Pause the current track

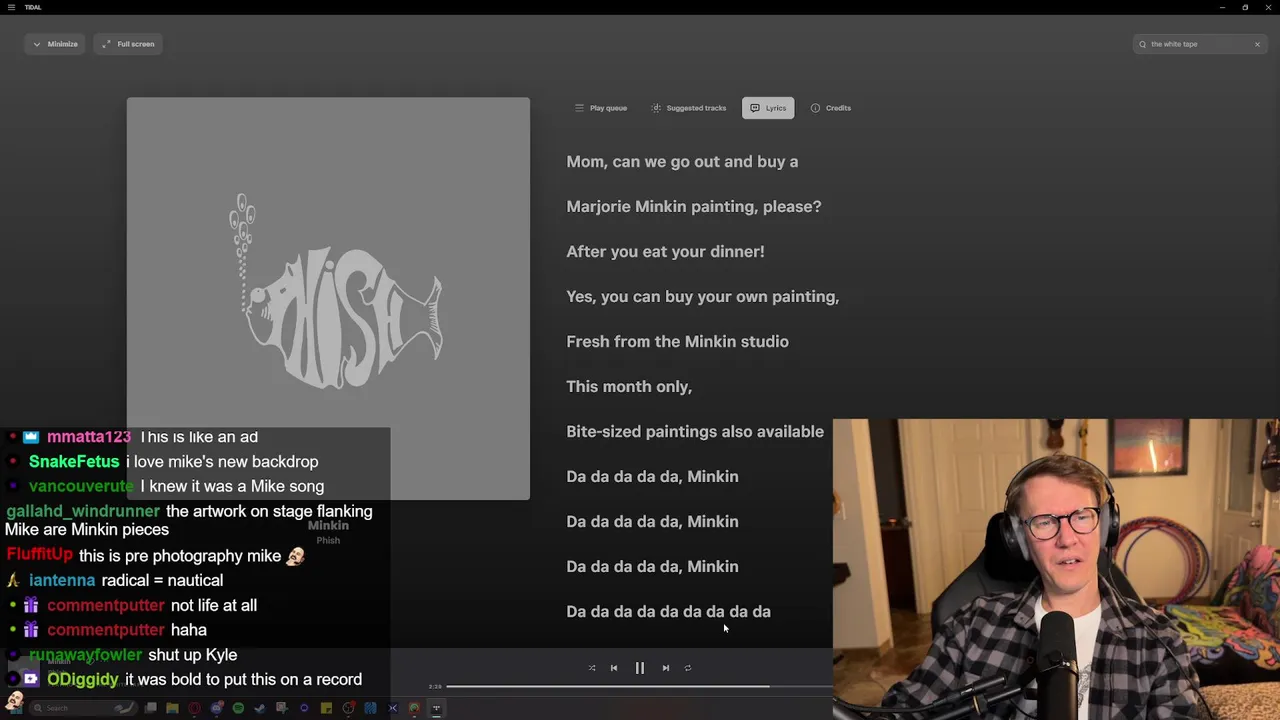[640, 668]
